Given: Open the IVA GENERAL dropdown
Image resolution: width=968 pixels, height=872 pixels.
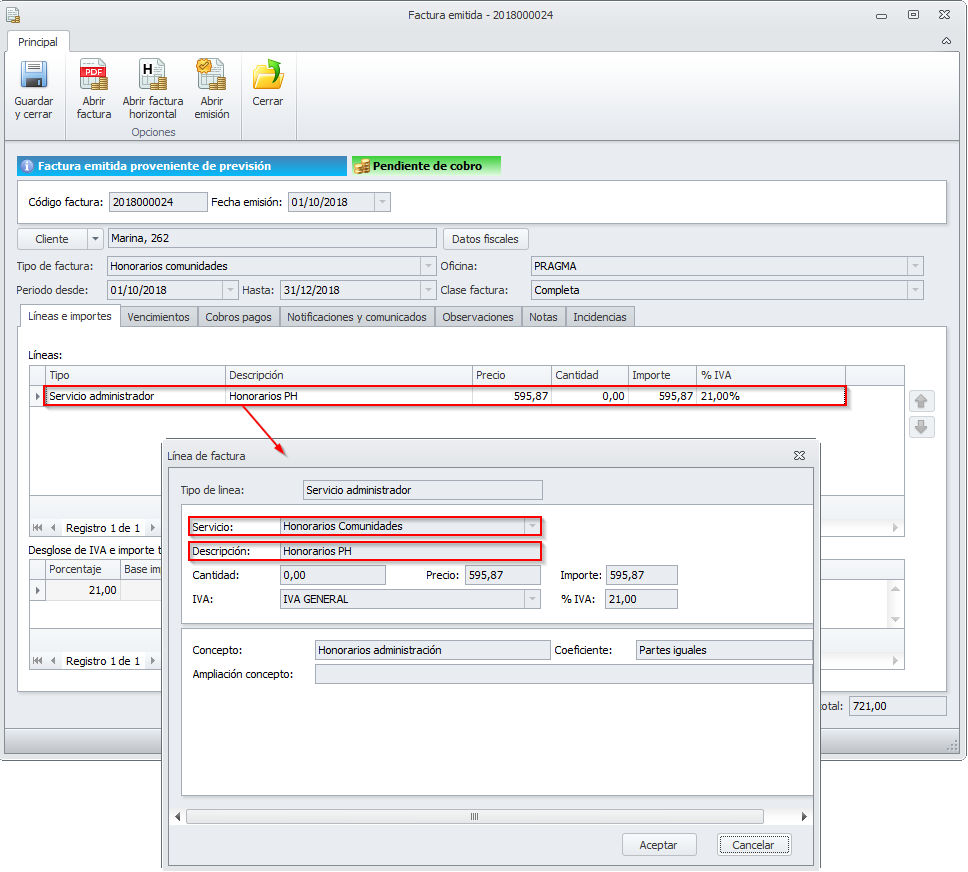Looking at the screenshot, I should (x=531, y=599).
